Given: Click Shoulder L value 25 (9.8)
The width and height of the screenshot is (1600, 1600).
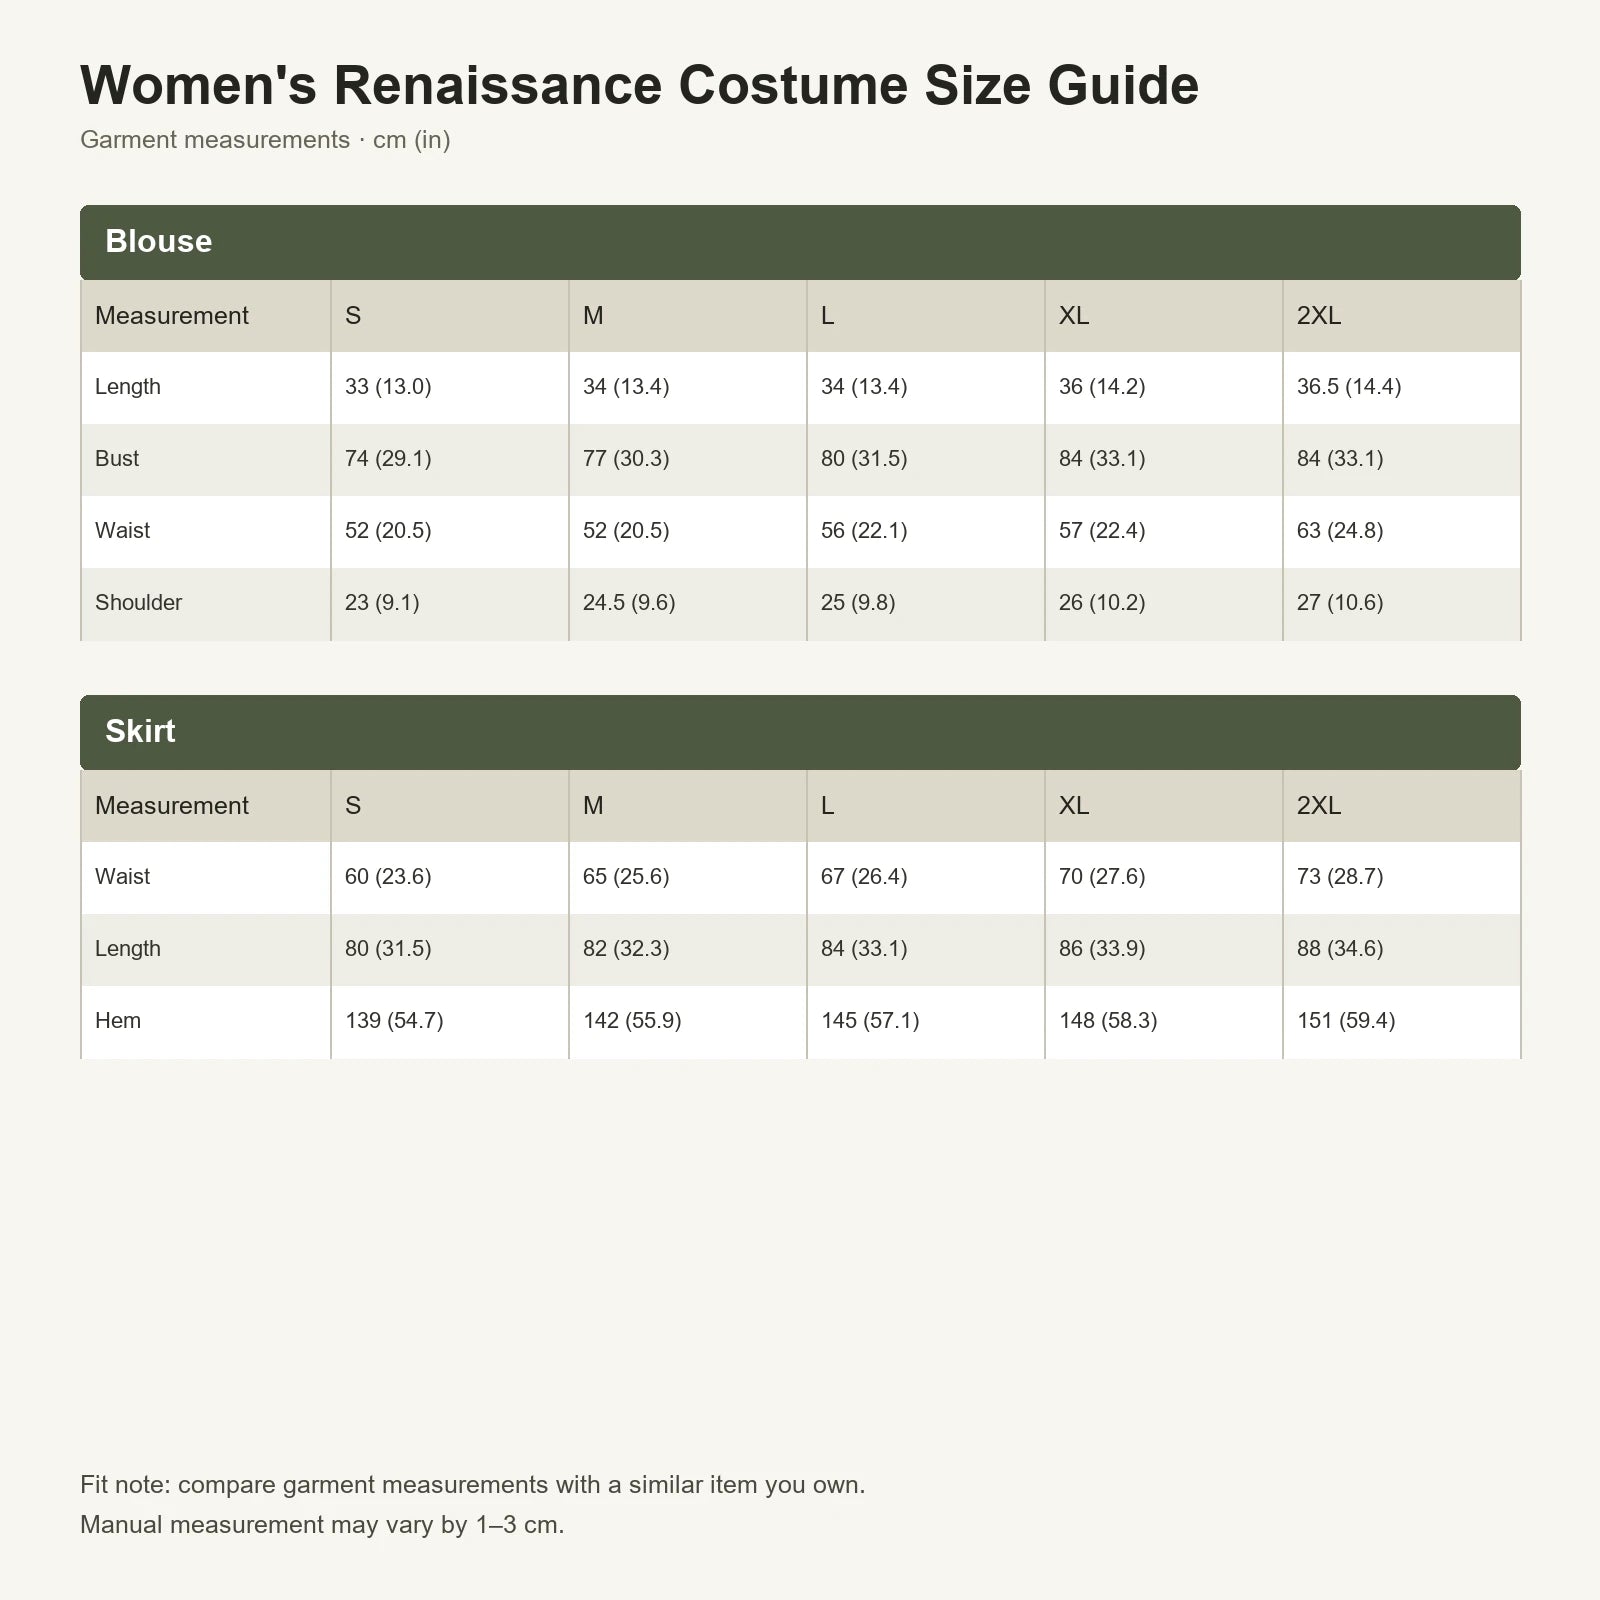Looking at the screenshot, I should click(x=858, y=603).
